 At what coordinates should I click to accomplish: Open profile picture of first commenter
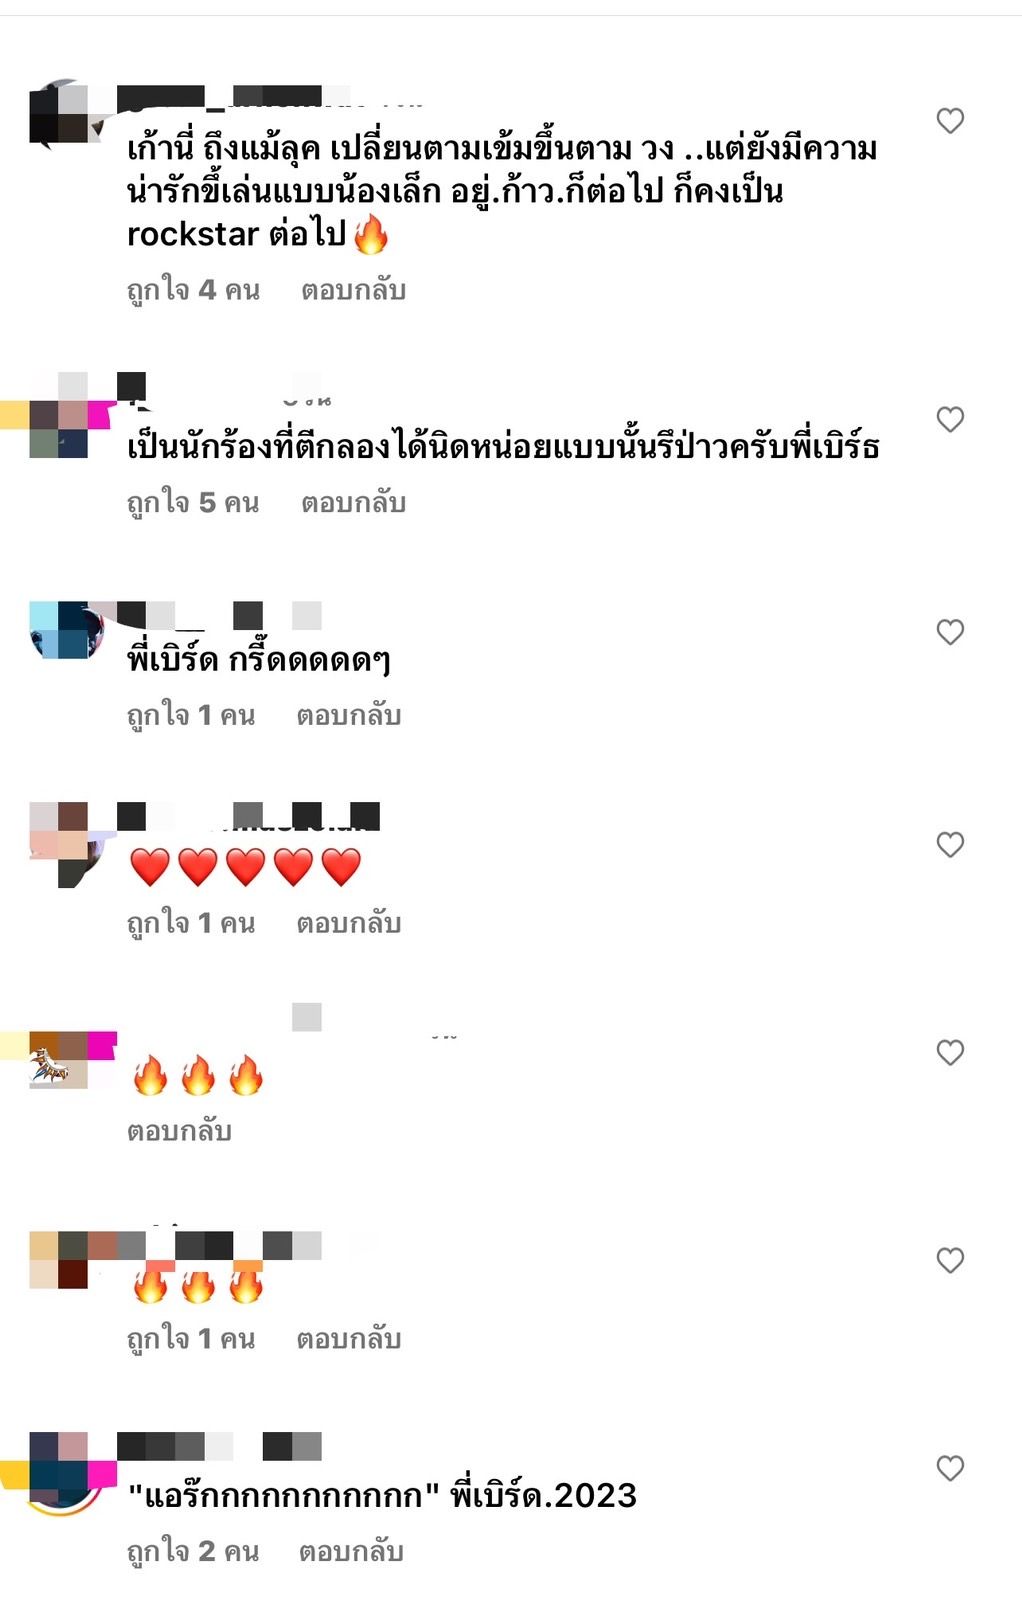click(67, 115)
